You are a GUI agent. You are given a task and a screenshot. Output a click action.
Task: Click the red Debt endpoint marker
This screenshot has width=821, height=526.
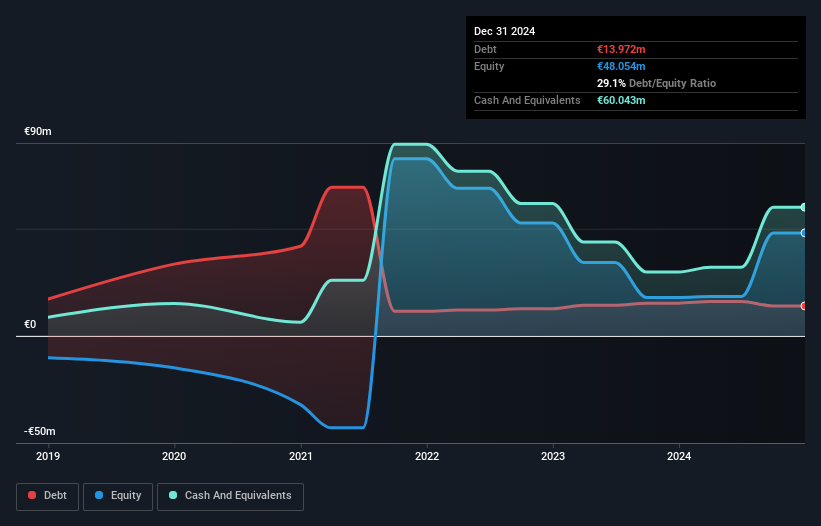pos(804,306)
